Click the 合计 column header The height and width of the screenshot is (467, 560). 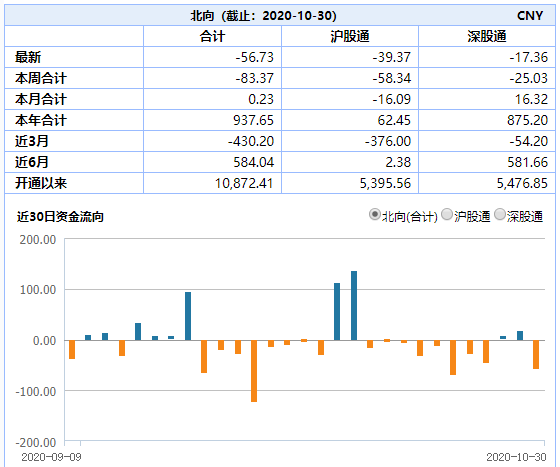click(212, 36)
